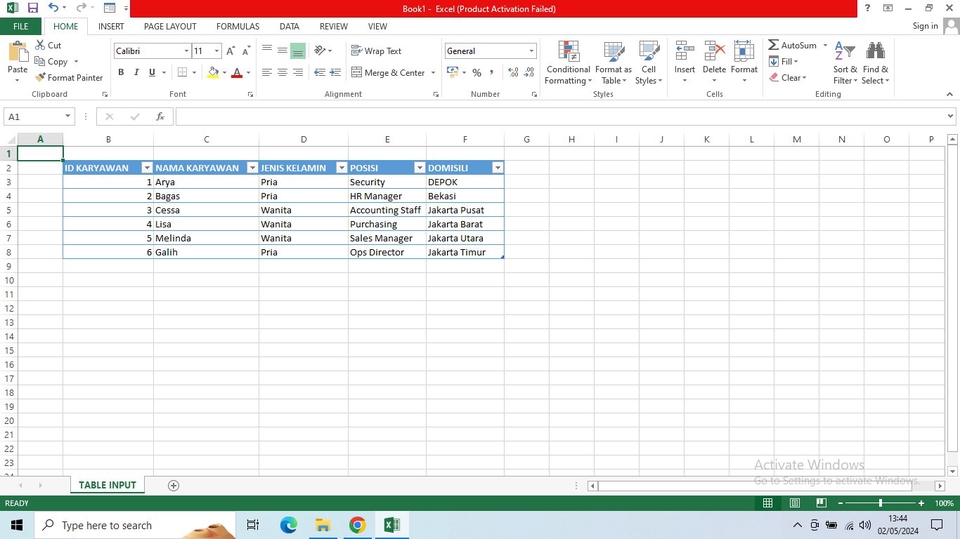Click the Save icon in quick access toolbar
Image resolution: width=960 pixels, height=539 pixels.
click(32, 8)
